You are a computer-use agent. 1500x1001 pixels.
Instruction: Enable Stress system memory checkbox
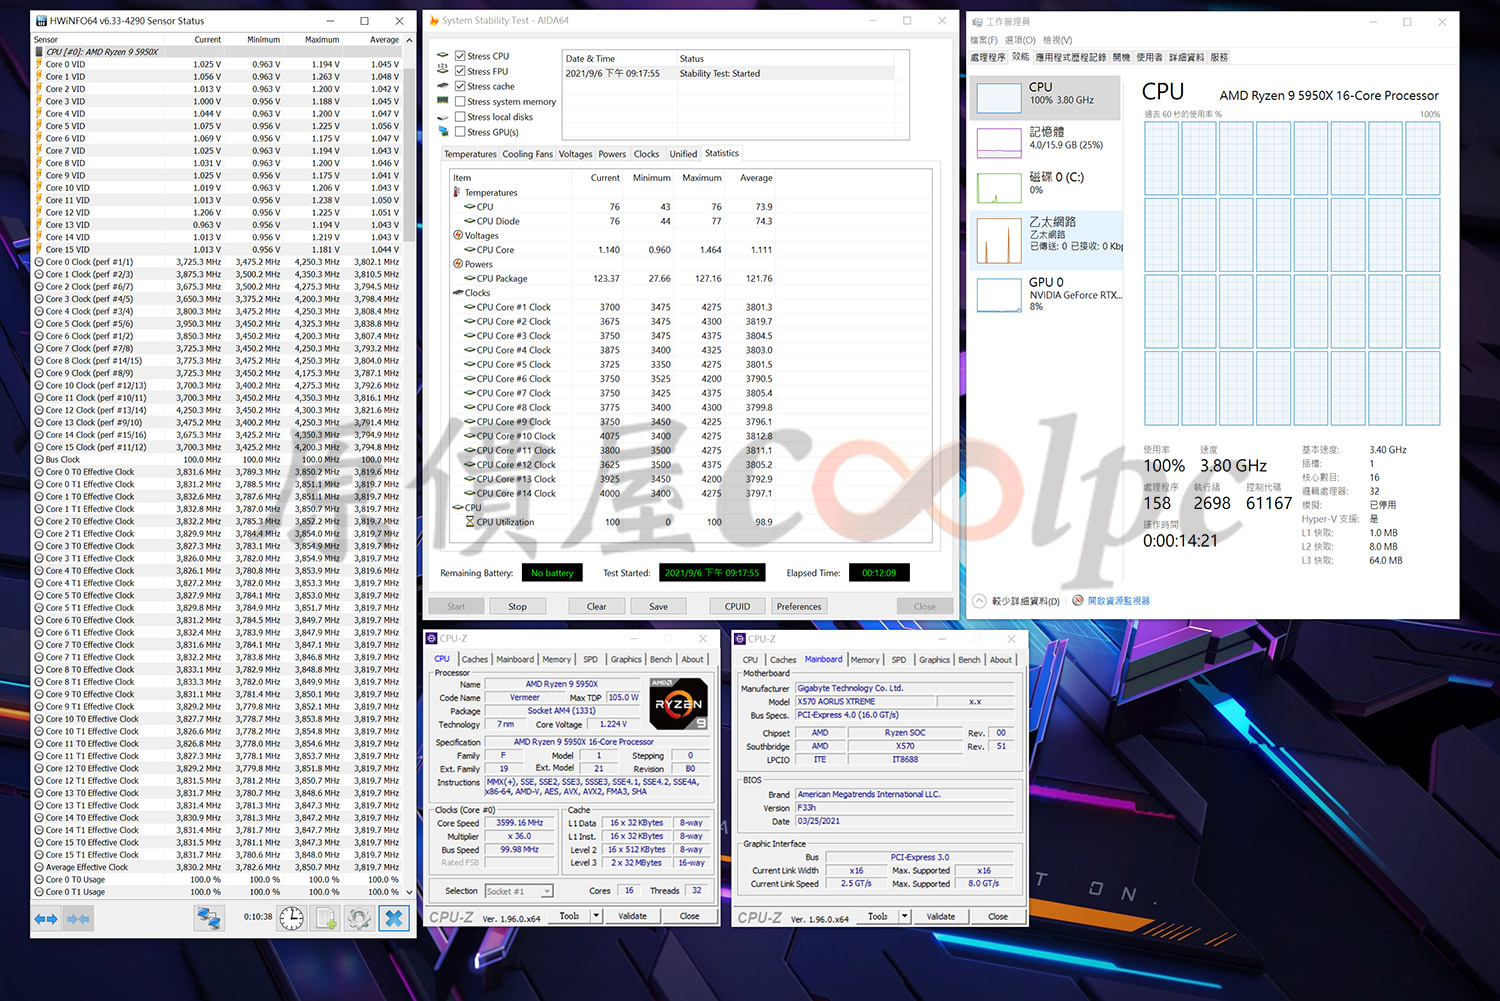(460, 101)
